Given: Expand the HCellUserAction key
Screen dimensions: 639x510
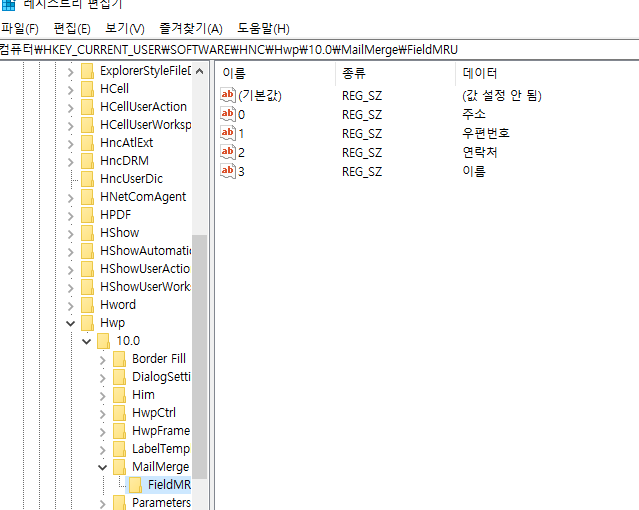Looking at the screenshot, I should [x=71, y=108].
